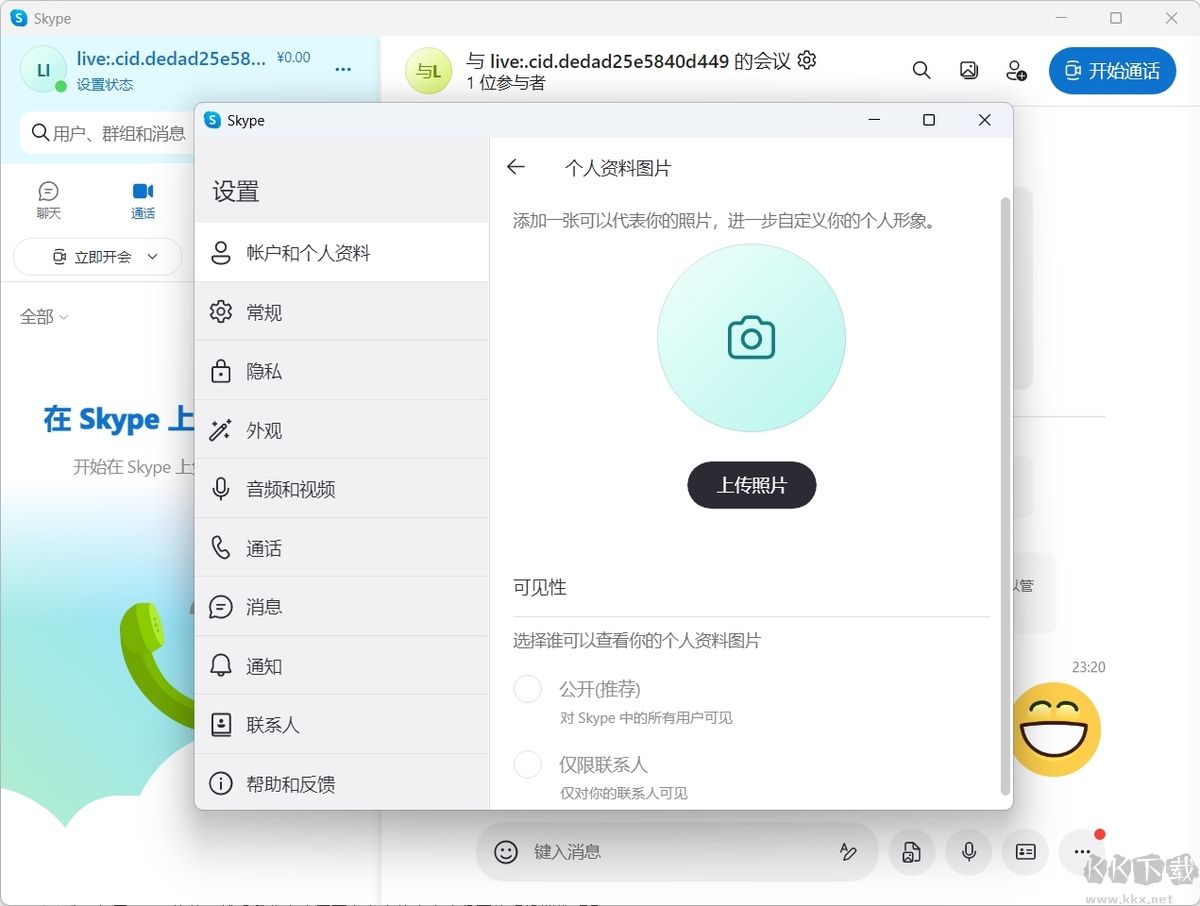
Task: Open the Appearance settings (外观)
Action: click(x=263, y=430)
